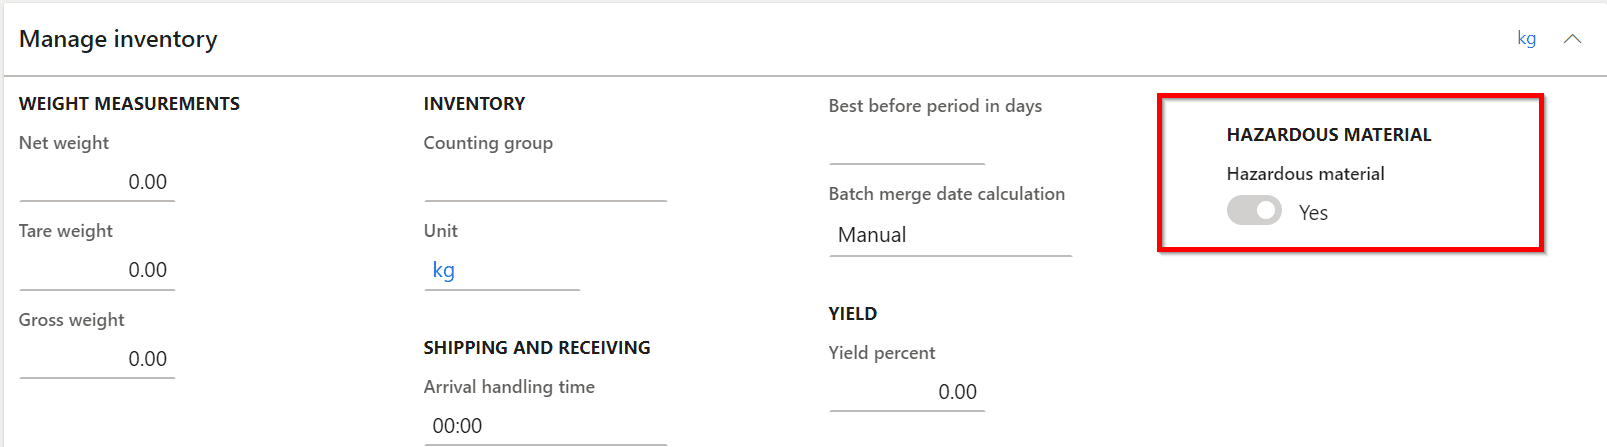Click the Gross weight input field
This screenshot has width=1607, height=447.
point(97,359)
